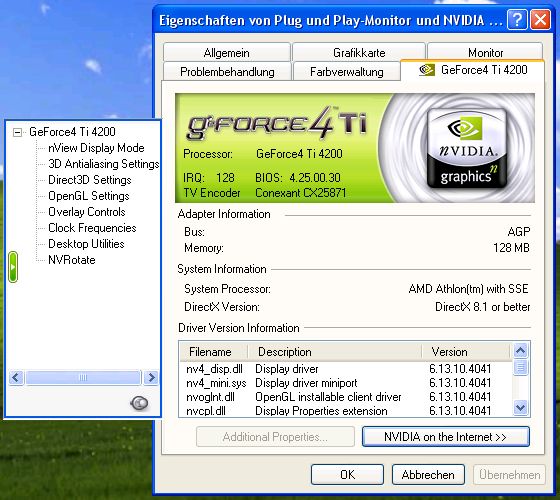
Task: Click side menu horizontal scroll right arrow
Action: (151, 378)
